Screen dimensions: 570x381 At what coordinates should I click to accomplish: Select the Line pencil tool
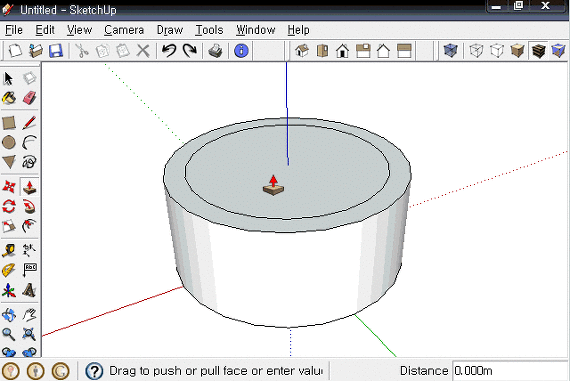(x=29, y=123)
